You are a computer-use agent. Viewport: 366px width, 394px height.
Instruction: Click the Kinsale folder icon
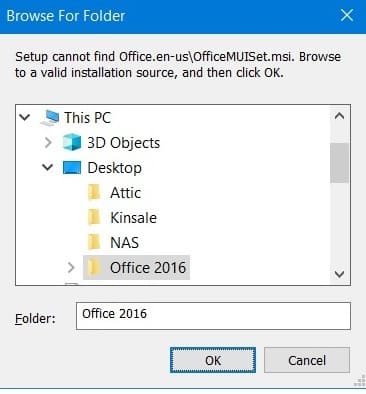point(94,218)
